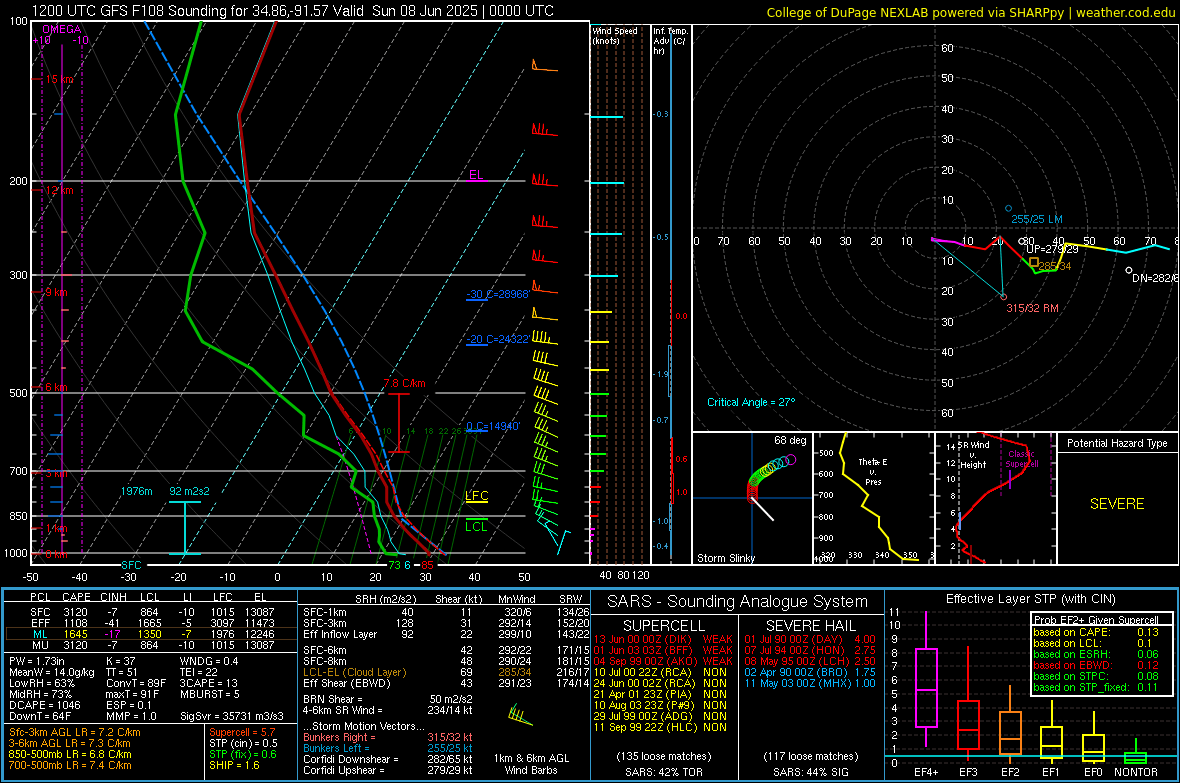Click the yellow LFC marker on the skew-T
1180x783 pixels.
click(476, 495)
